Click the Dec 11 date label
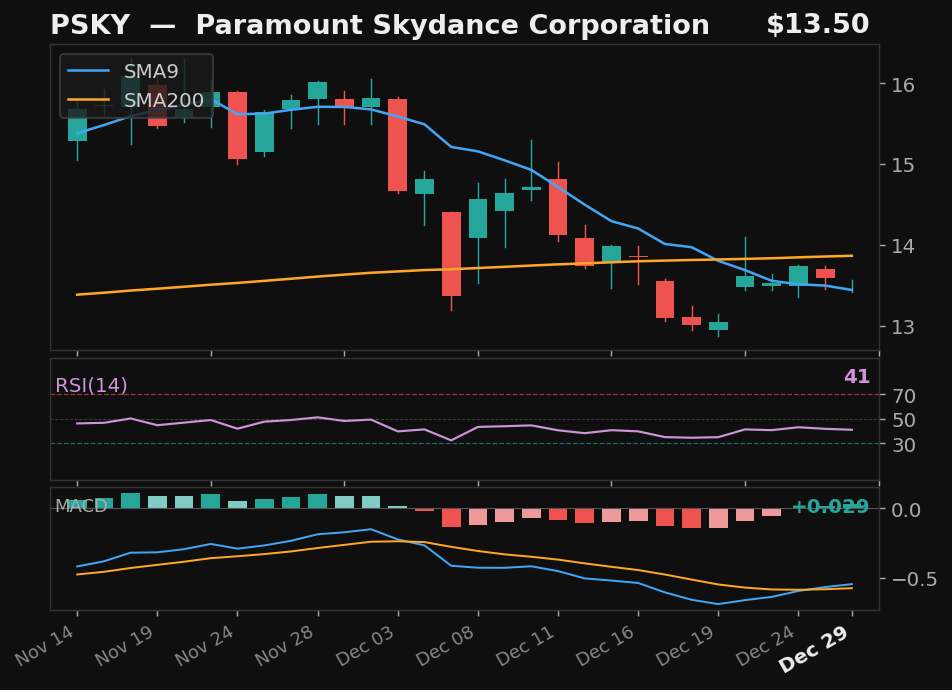The width and height of the screenshot is (952, 690). 526,645
